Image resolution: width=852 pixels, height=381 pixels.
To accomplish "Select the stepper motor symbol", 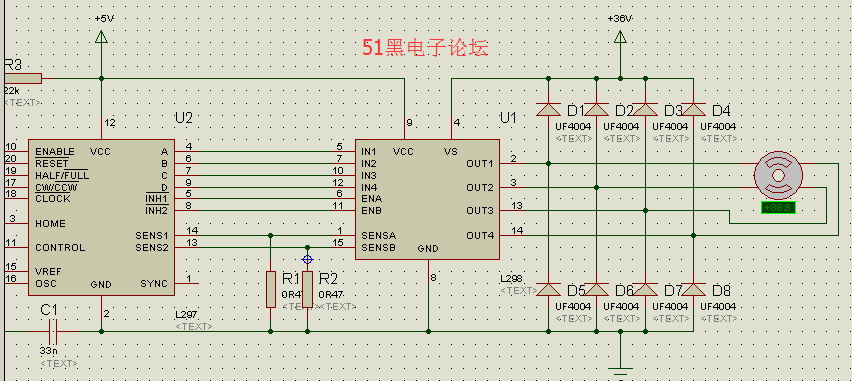I will coord(778,175).
